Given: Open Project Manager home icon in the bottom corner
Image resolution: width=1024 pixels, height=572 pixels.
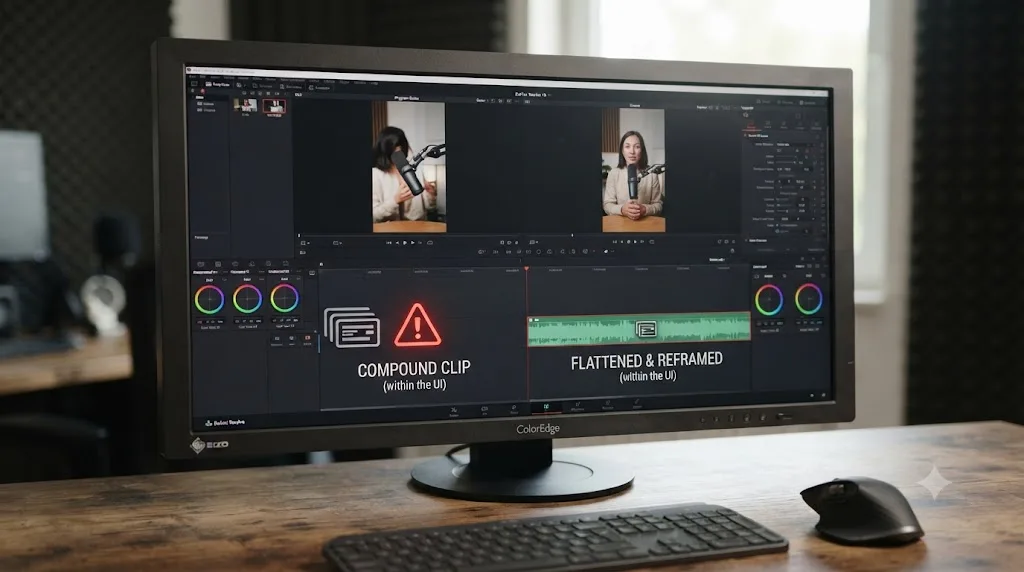Looking at the screenshot, I should 812,395.
